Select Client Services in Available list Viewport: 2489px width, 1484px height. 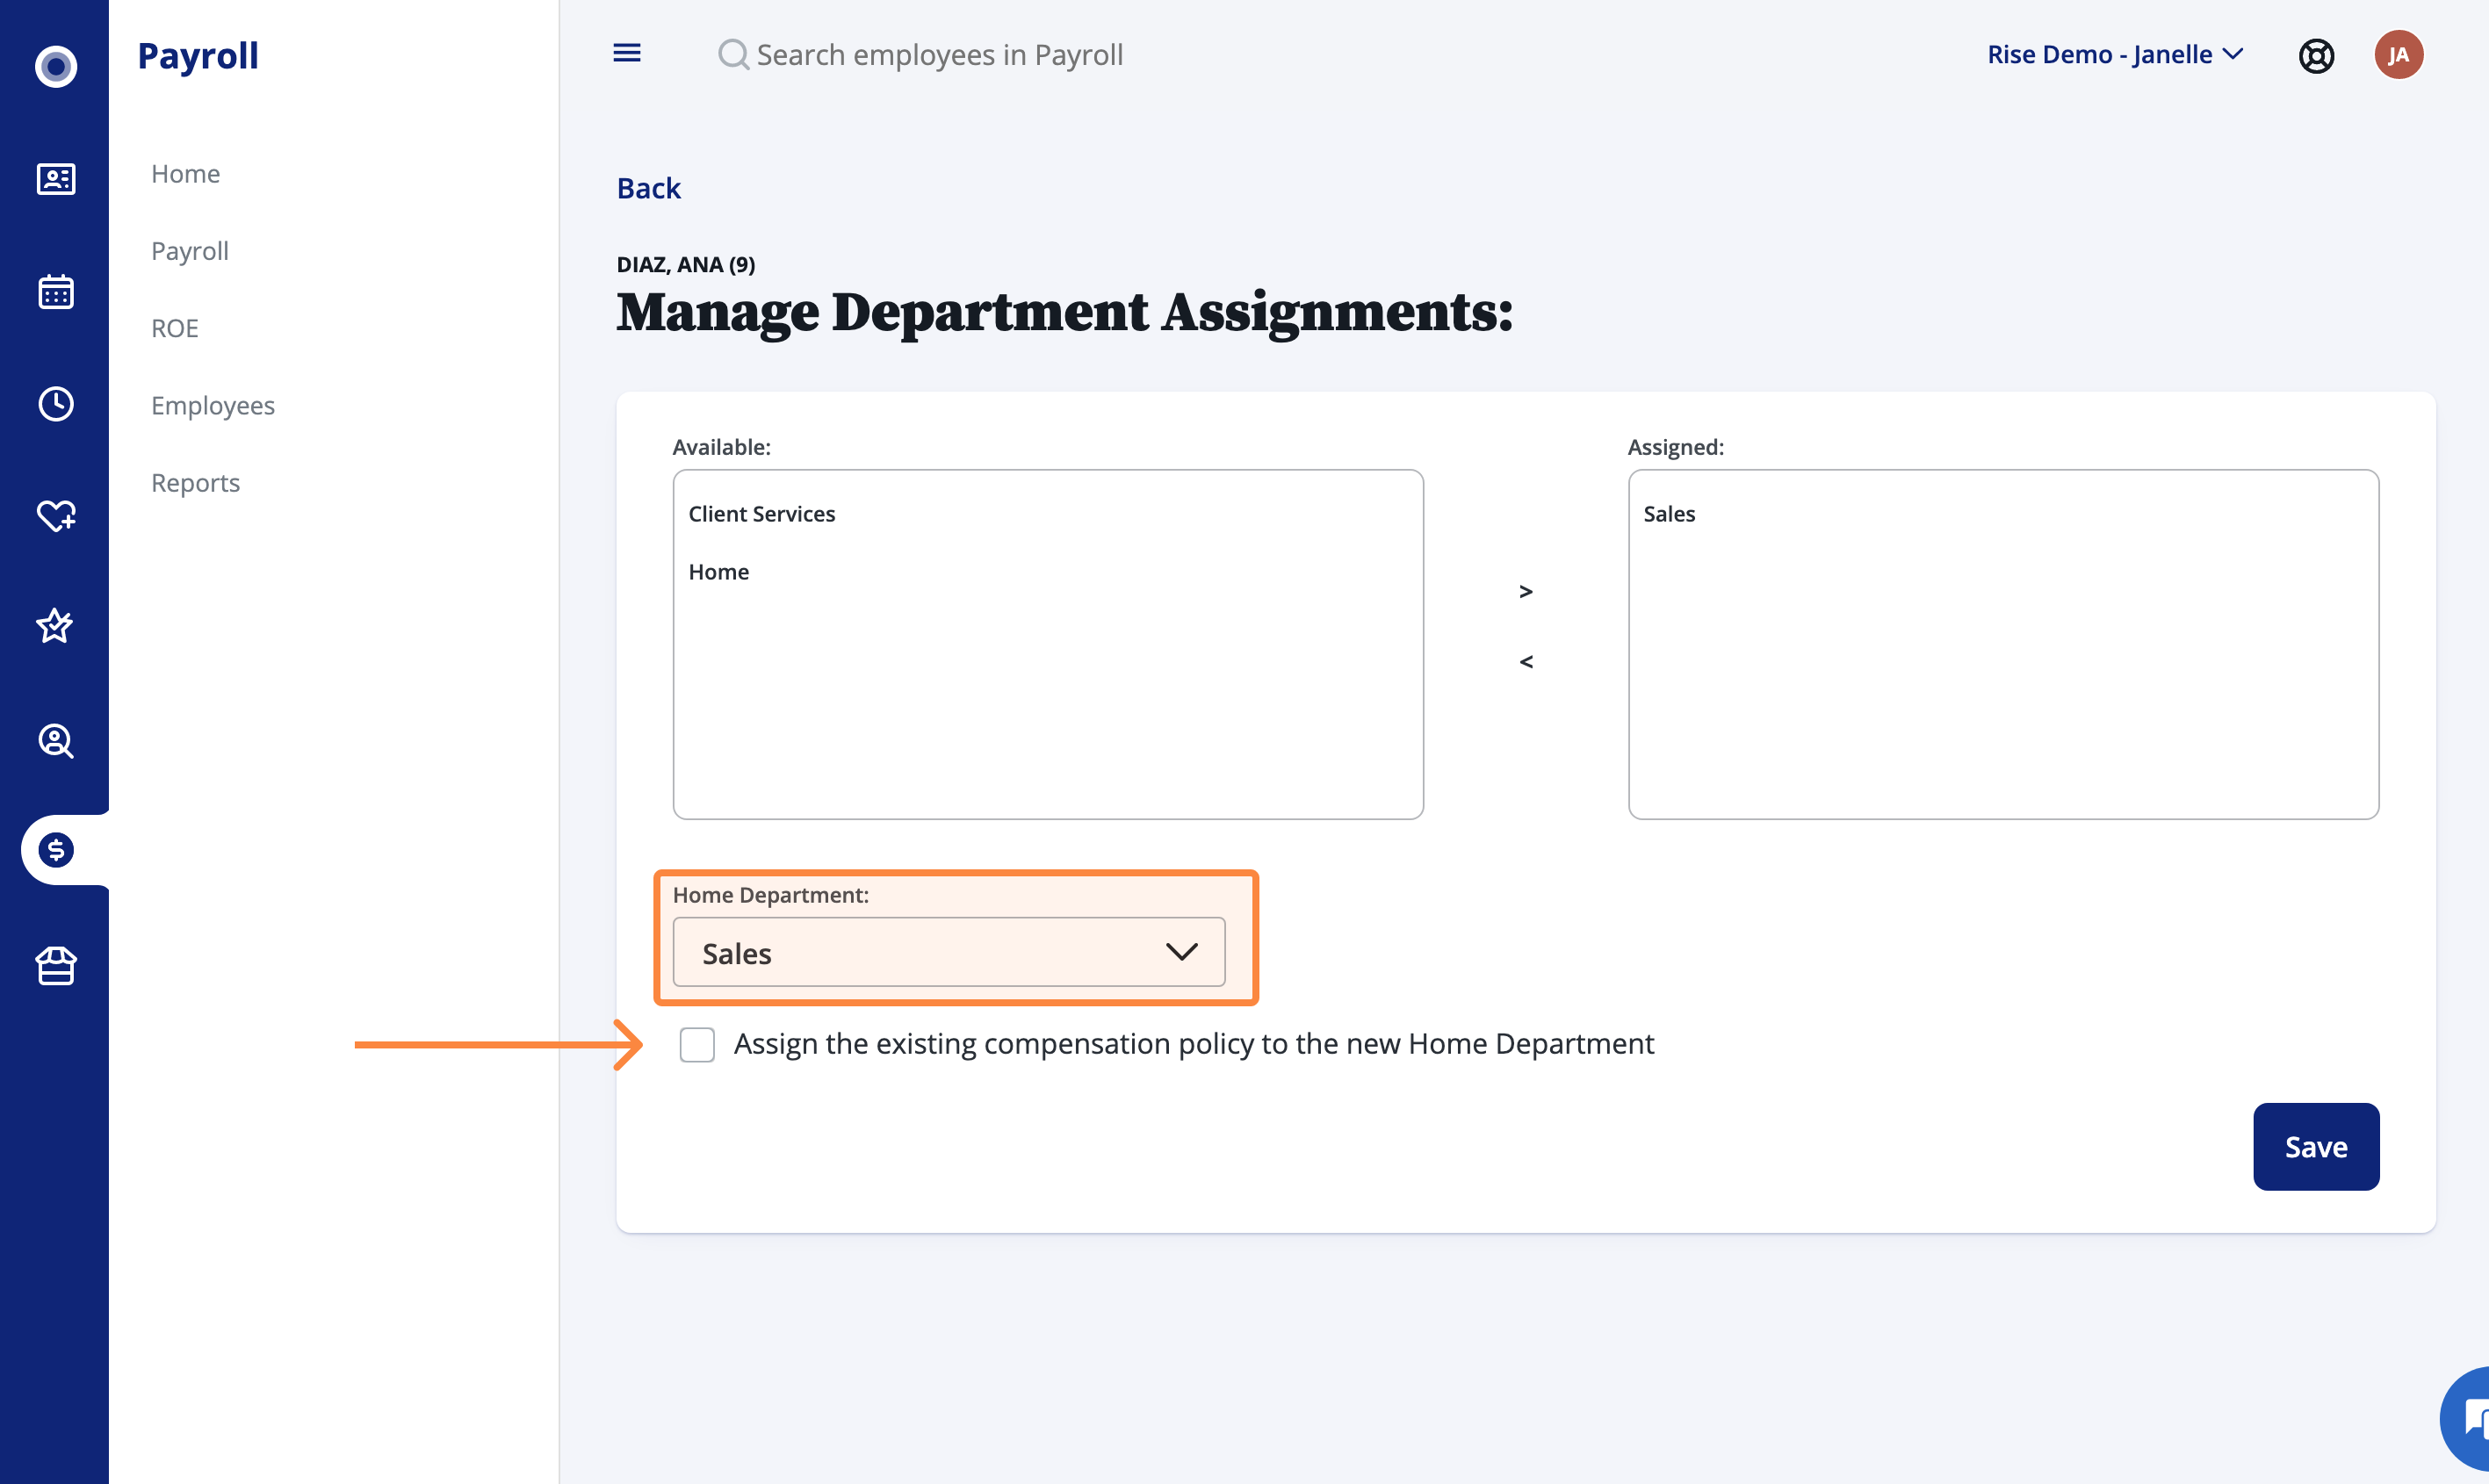pos(762,513)
